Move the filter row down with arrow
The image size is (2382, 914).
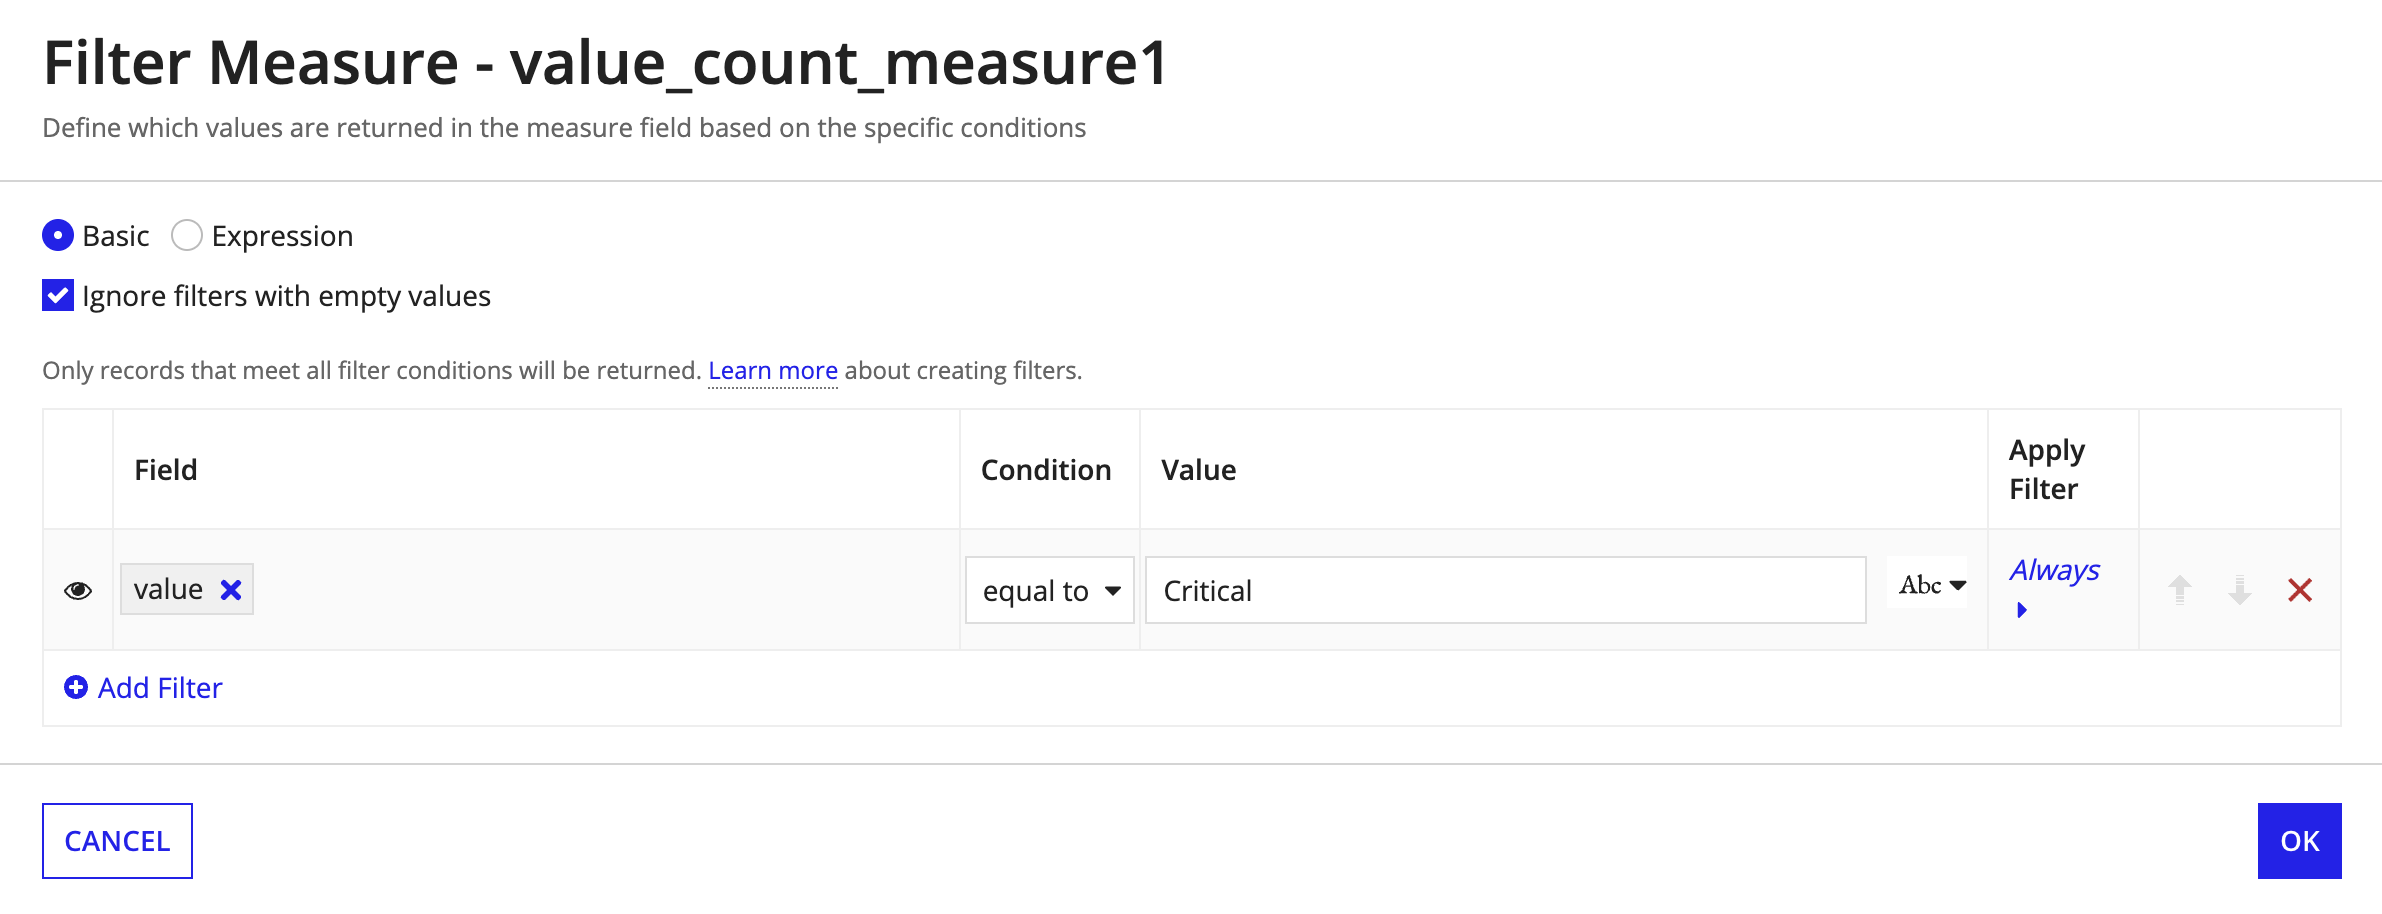click(x=2240, y=590)
